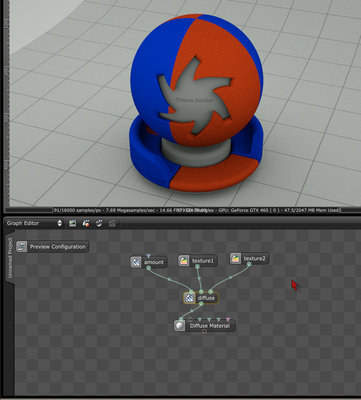This screenshot has width=361, height=400.
Task: Select the Preview Configuration node label
Action: (58, 247)
